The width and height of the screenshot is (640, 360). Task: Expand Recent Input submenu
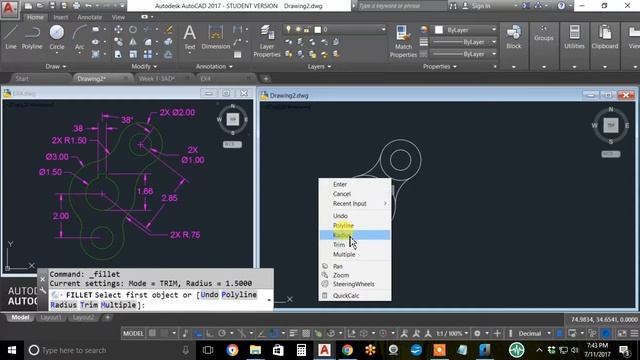[x=354, y=203]
